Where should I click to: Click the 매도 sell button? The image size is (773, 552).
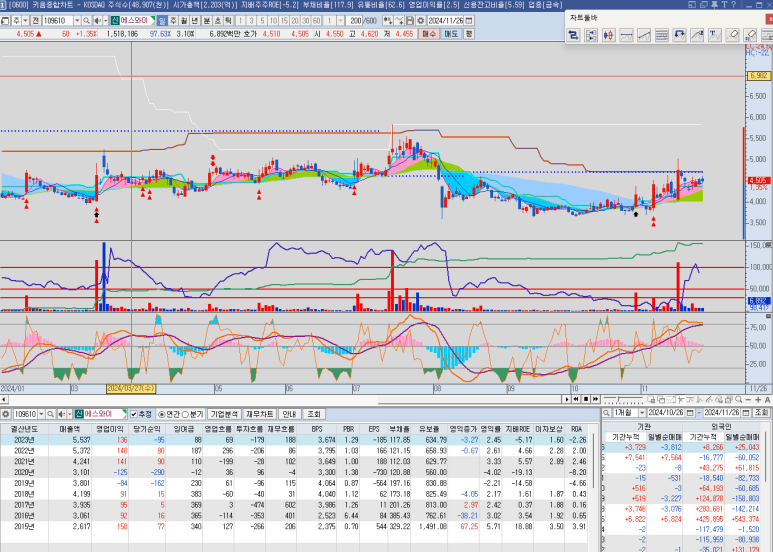451,34
